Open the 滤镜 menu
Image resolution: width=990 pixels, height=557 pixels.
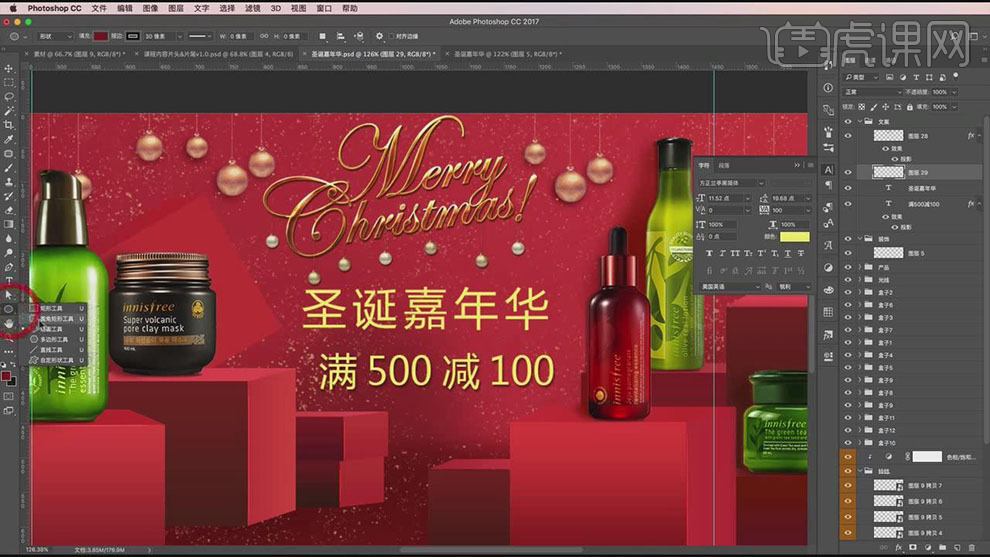coord(253,8)
